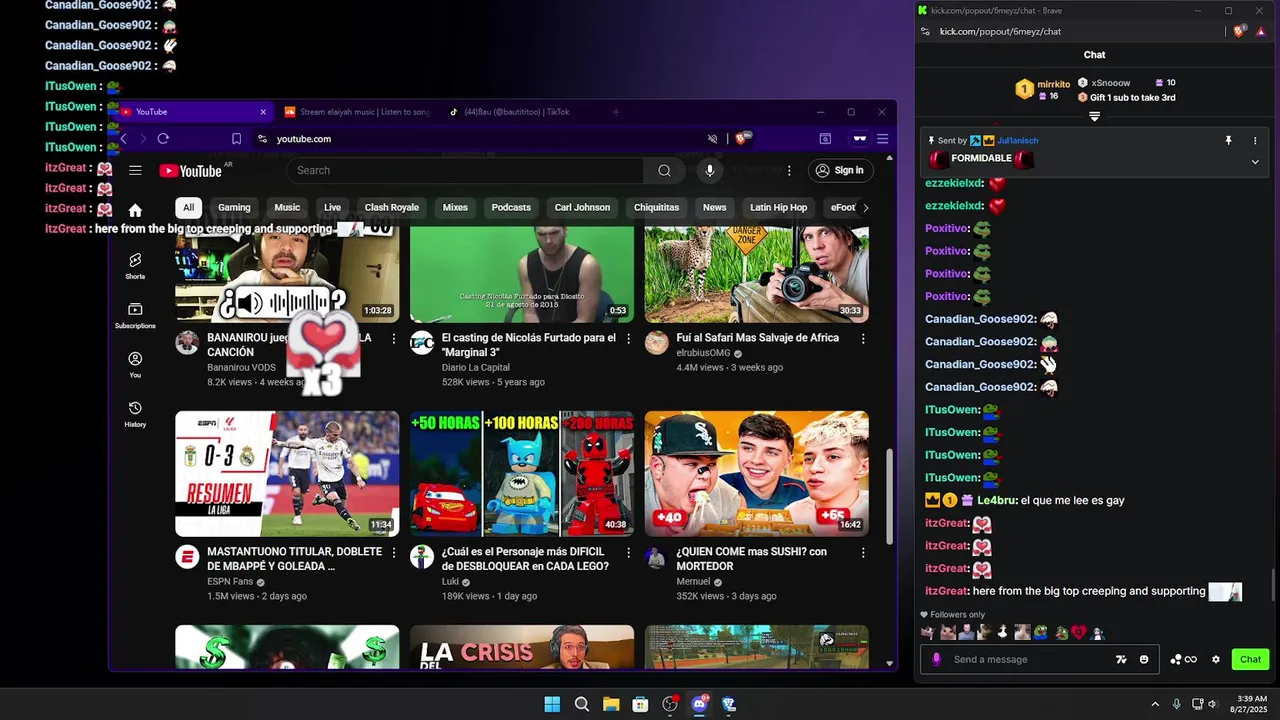This screenshot has height=720, width=1280.
Task: Open Kick chat settings gear
Action: click(x=1216, y=659)
